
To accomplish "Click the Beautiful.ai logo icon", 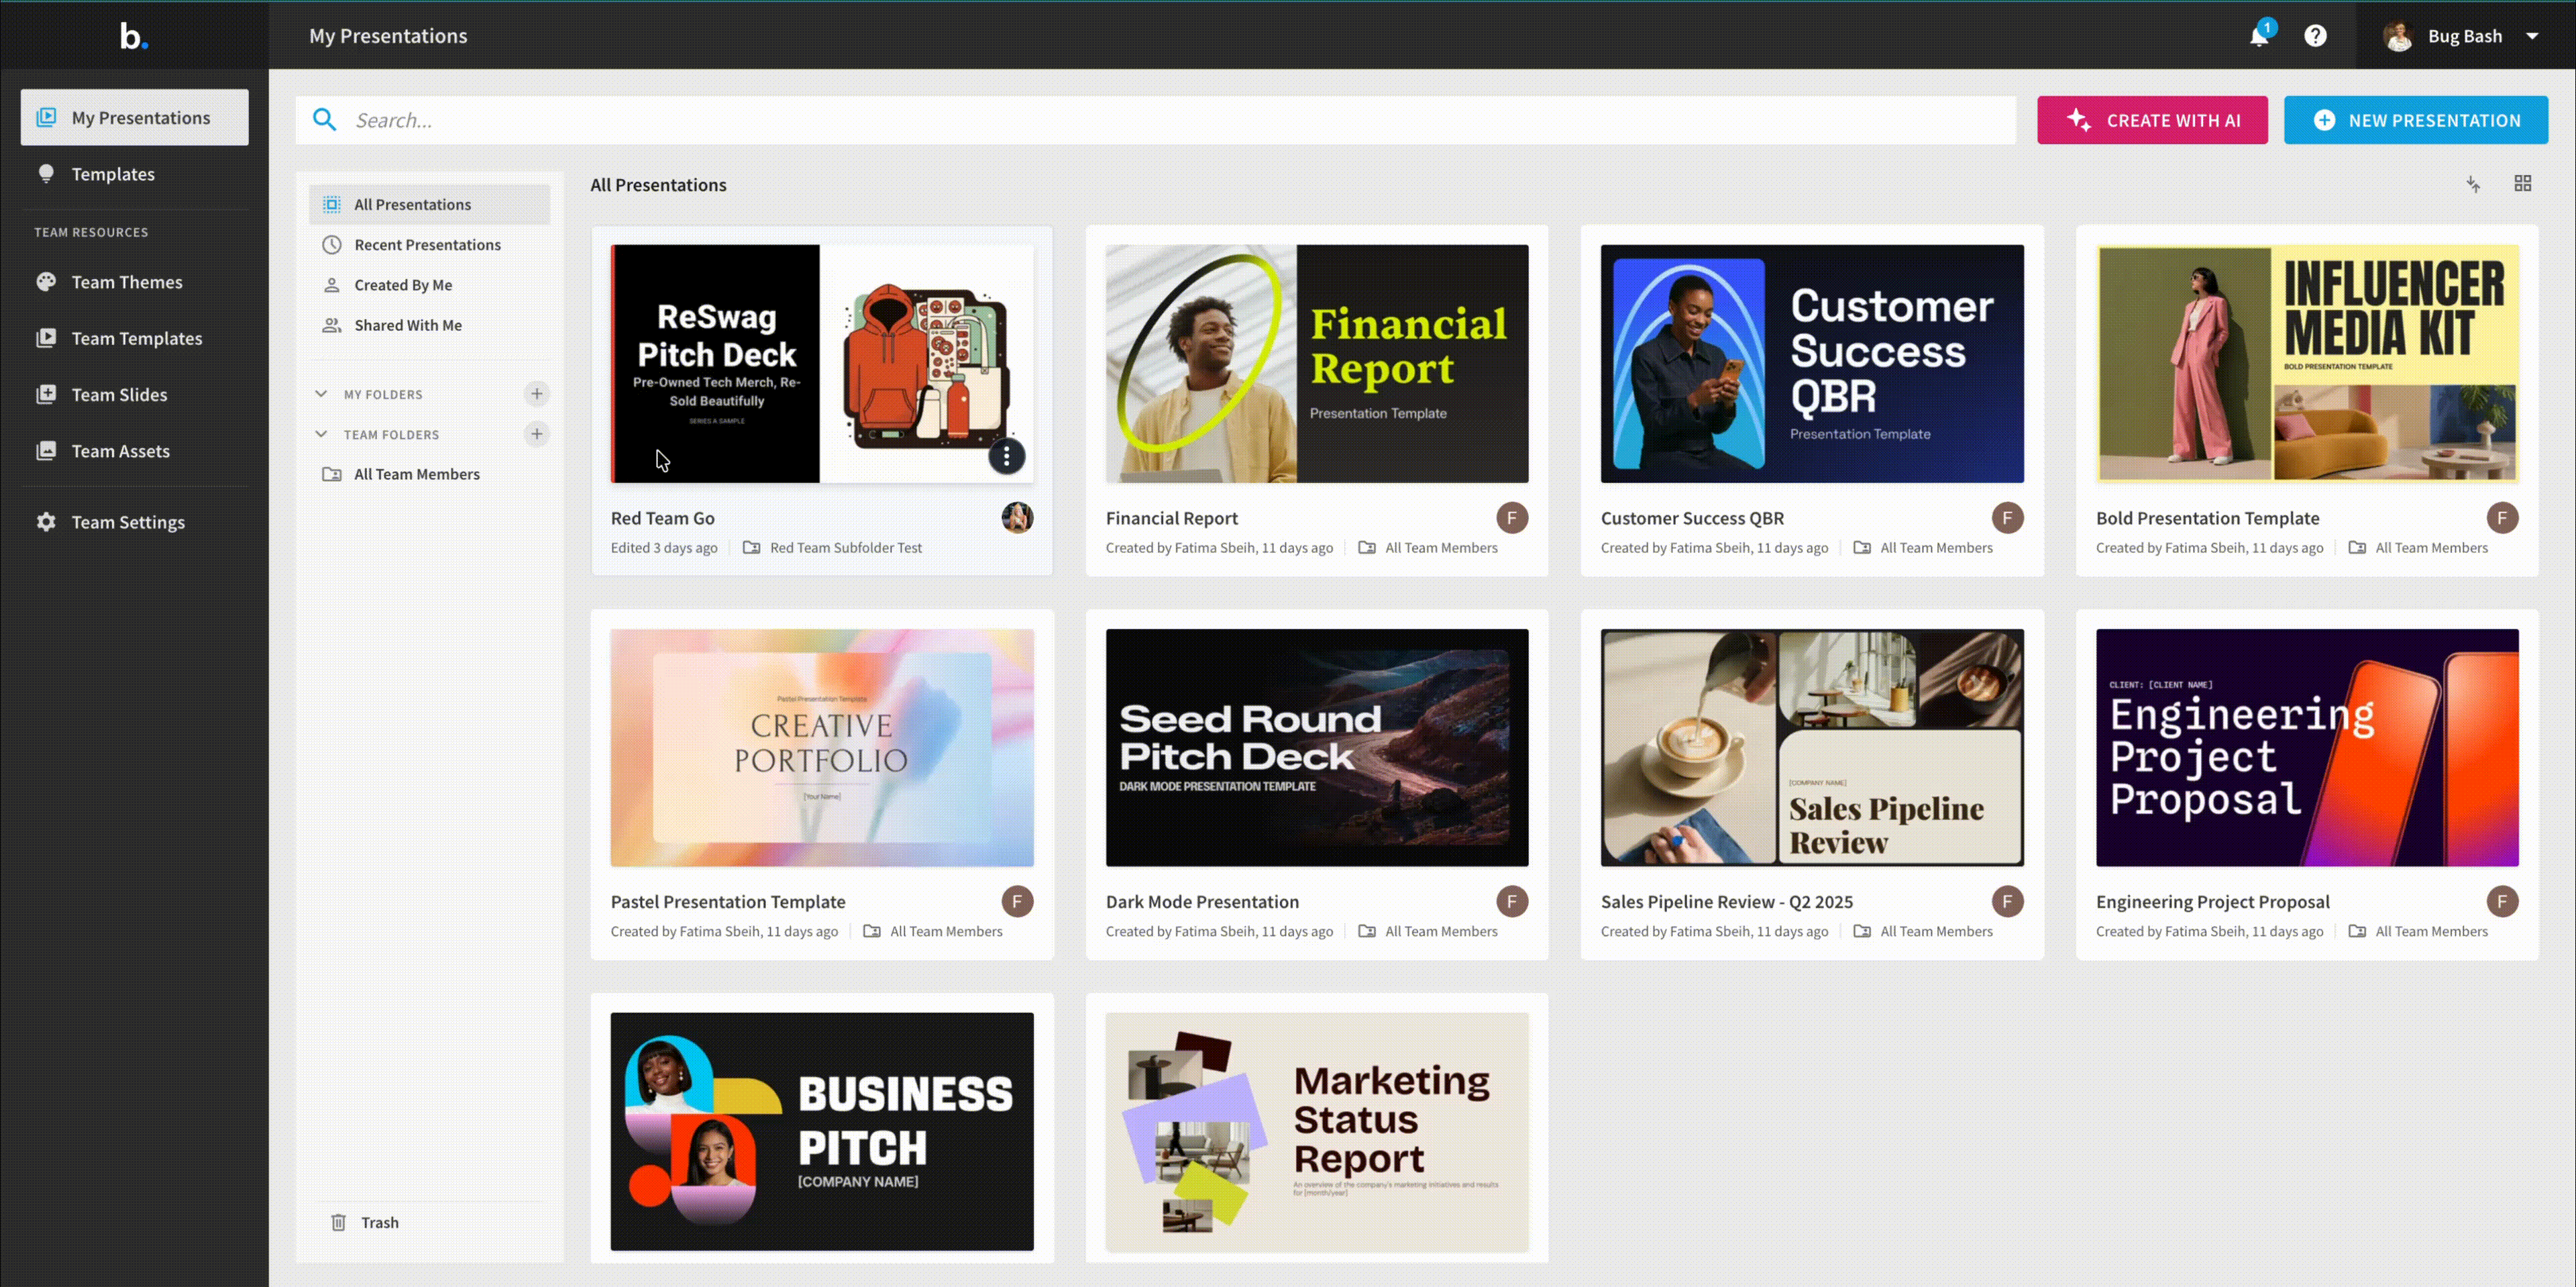I will click(x=134, y=36).
